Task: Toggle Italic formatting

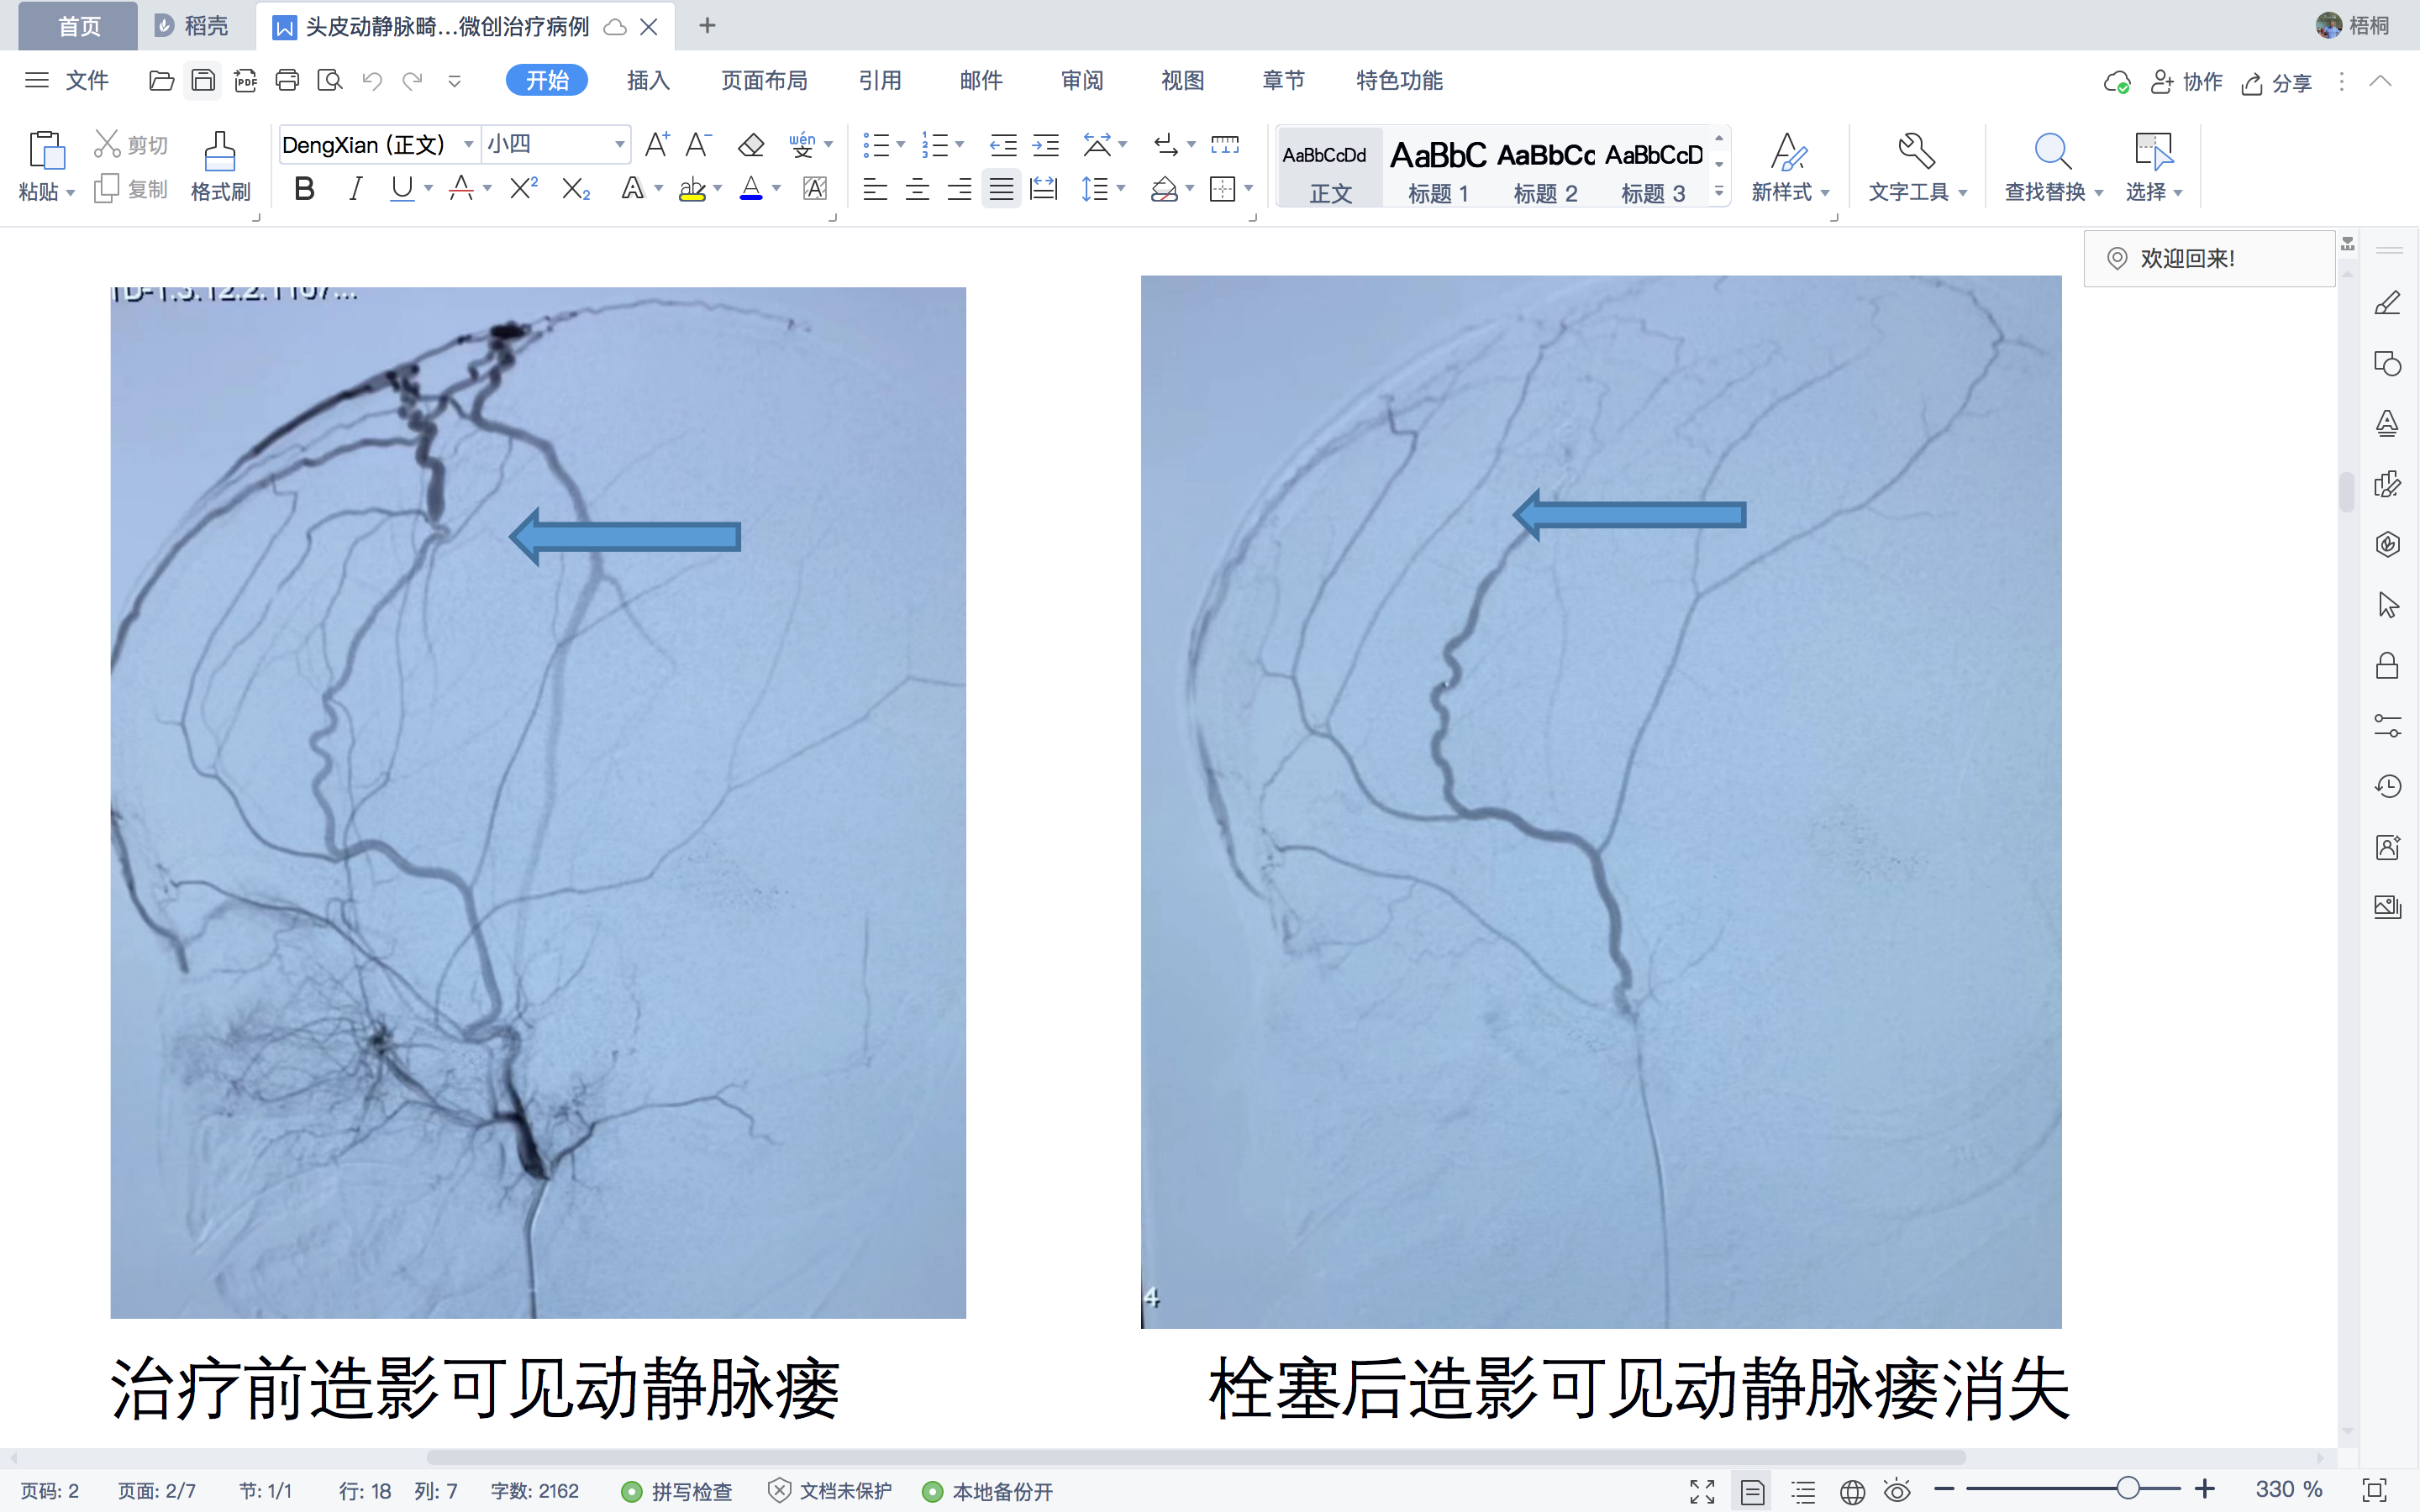Action: click(355, 188)
